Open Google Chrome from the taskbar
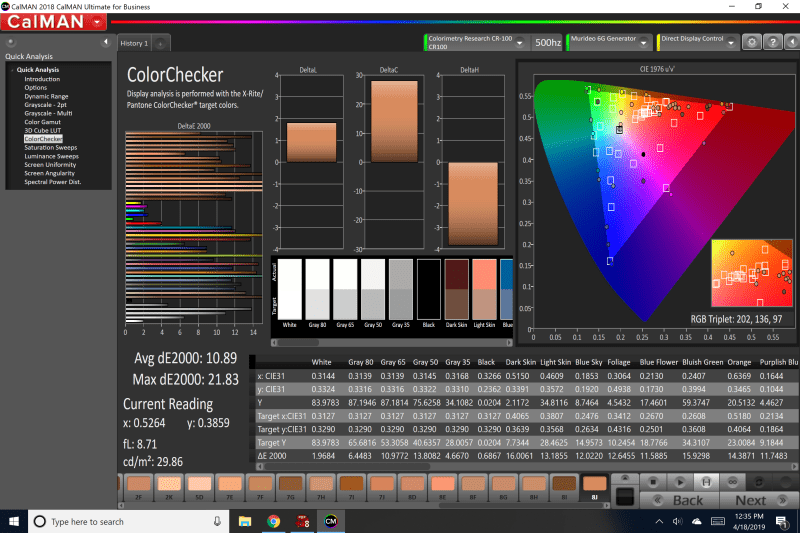This screenshot has height=533, width=800. (273, 521)
